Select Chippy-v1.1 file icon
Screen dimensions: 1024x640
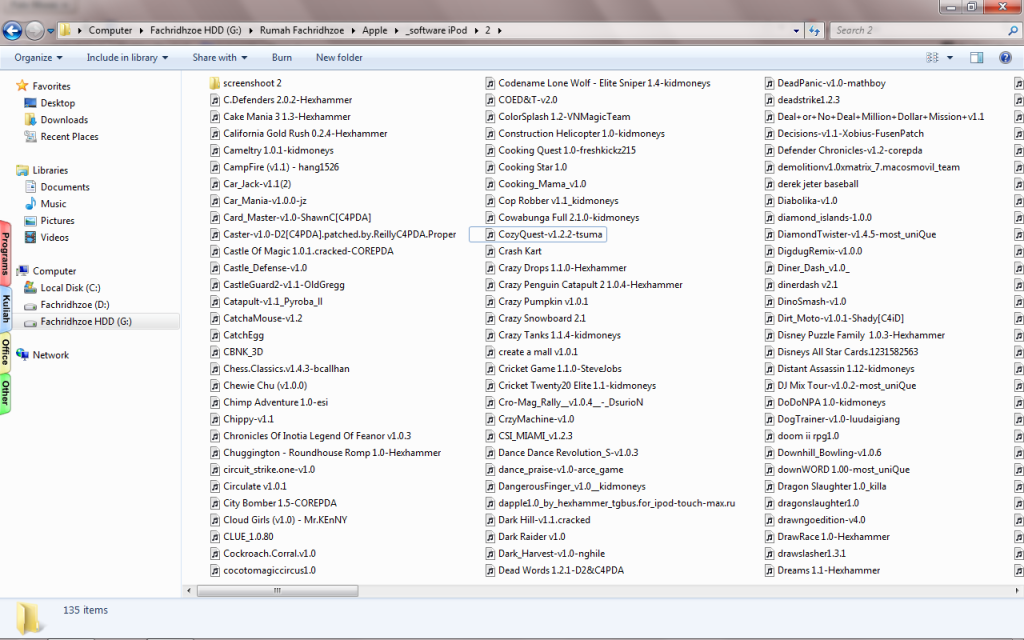point(215,419)
